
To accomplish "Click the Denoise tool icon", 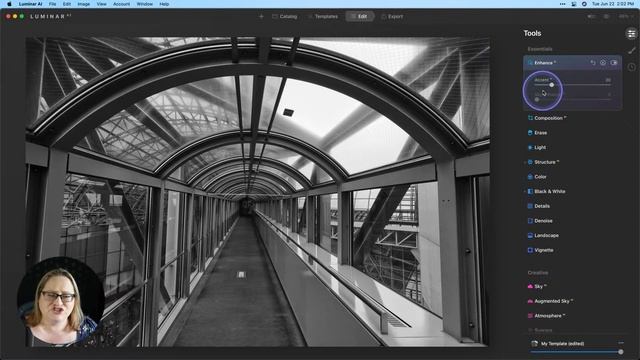I will click(530, 221).
